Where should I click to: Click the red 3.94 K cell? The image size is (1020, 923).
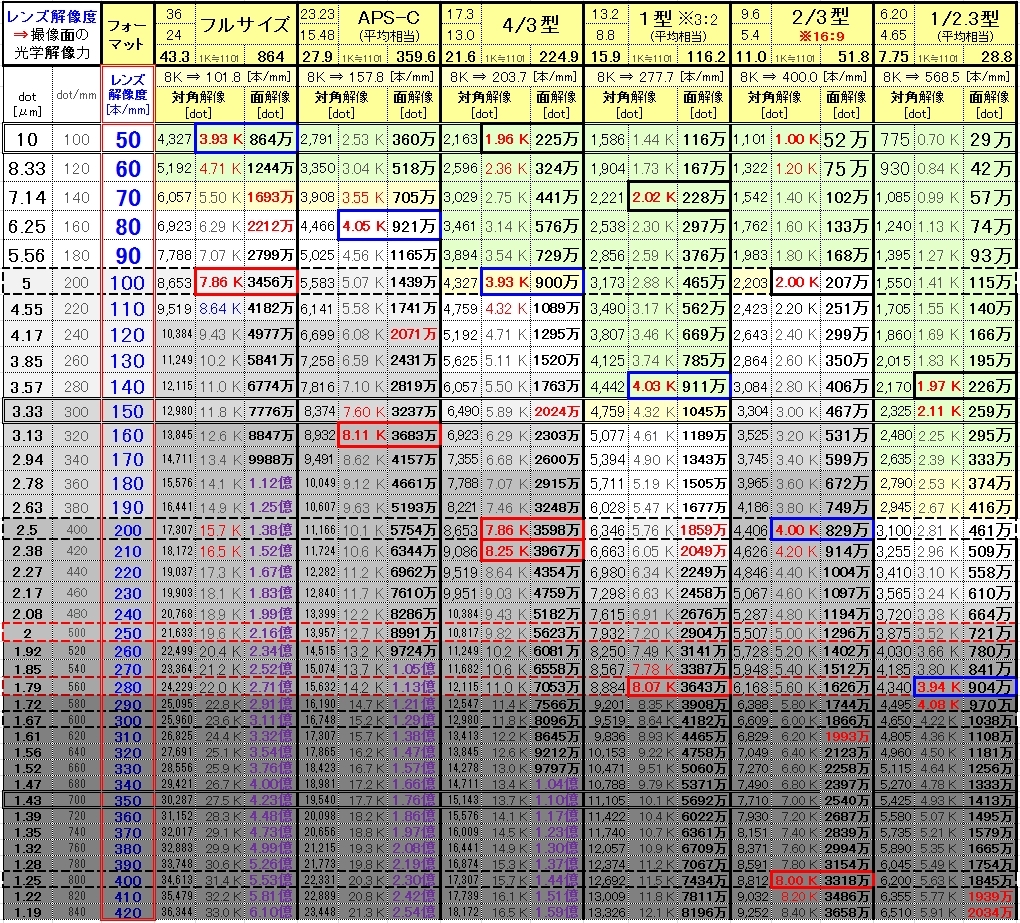[x=939, y=687]
